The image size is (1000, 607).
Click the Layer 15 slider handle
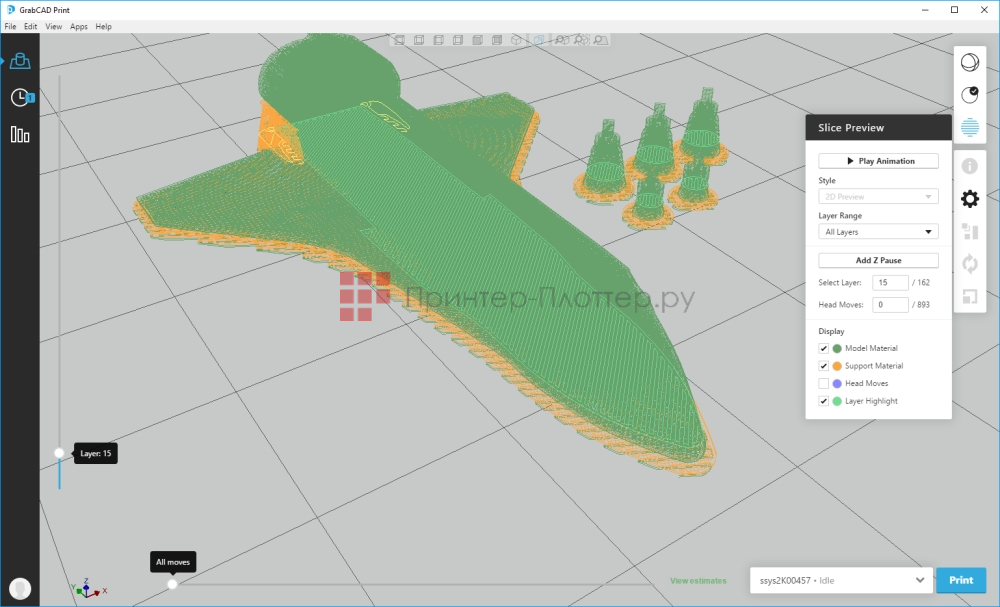[x=59, y=453]
